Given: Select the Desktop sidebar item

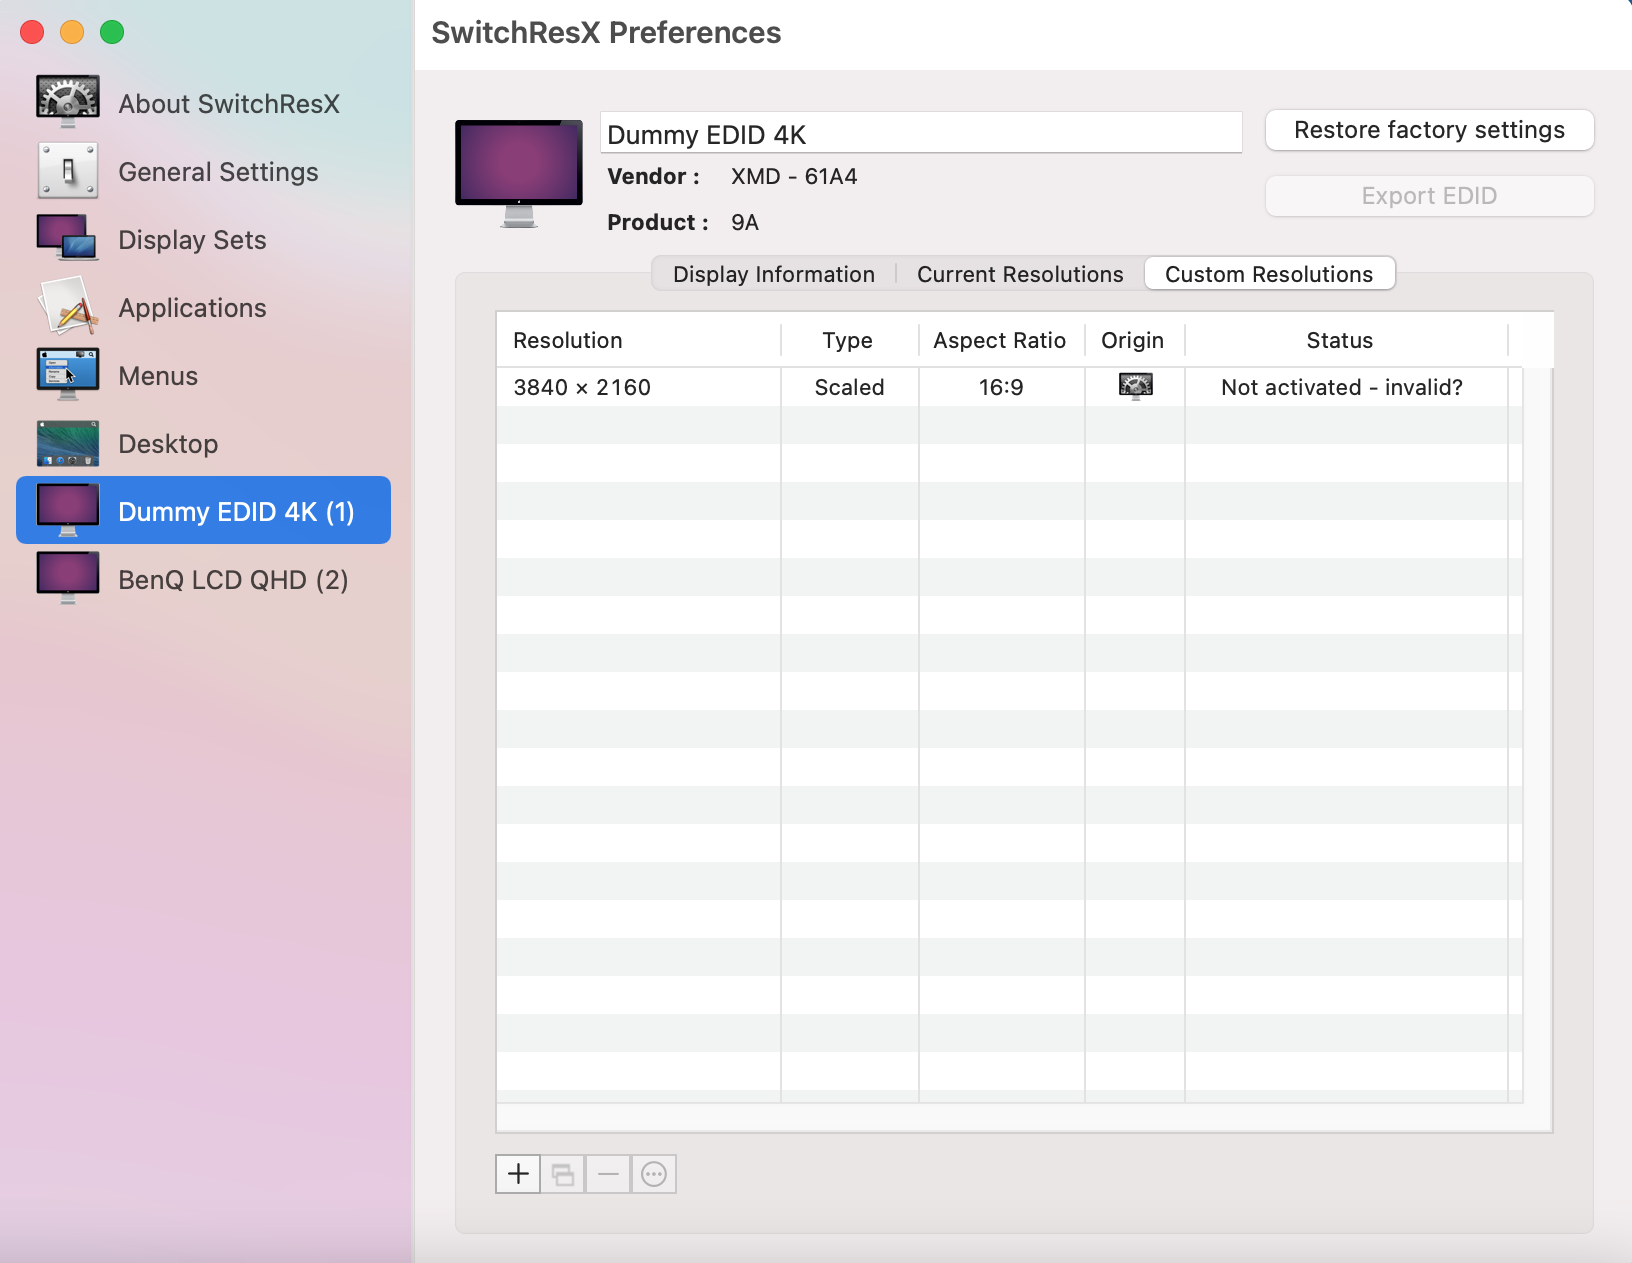Looking at the screenshot, I should 167,444.
